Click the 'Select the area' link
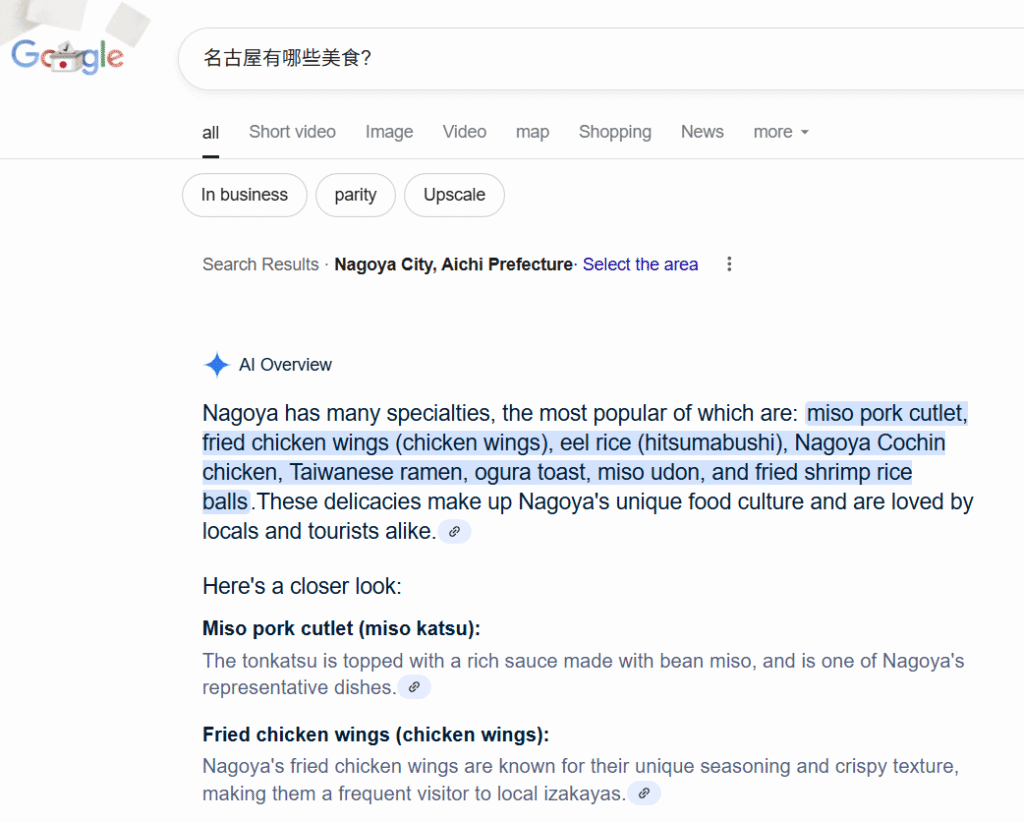The height and width of the screenshot is (822, 1024). click(x=640, y=264)
